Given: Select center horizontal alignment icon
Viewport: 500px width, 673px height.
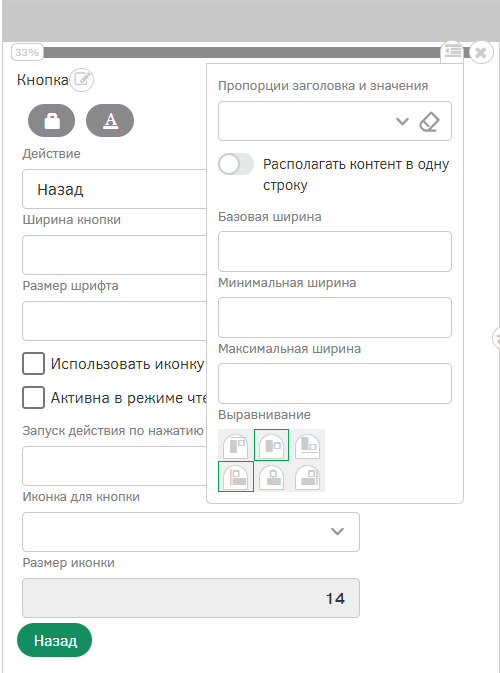Looking at the screenshot, I should (272, 477).
